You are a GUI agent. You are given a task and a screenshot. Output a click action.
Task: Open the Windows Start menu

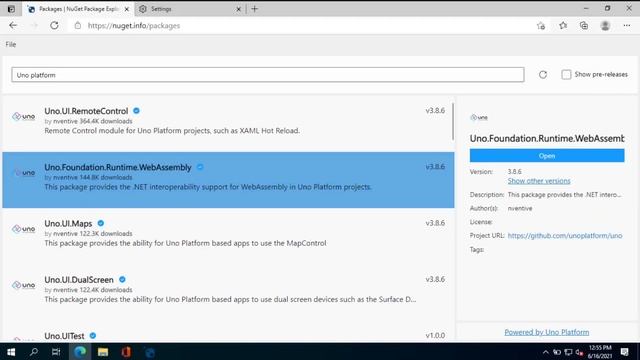pos(11,351)
